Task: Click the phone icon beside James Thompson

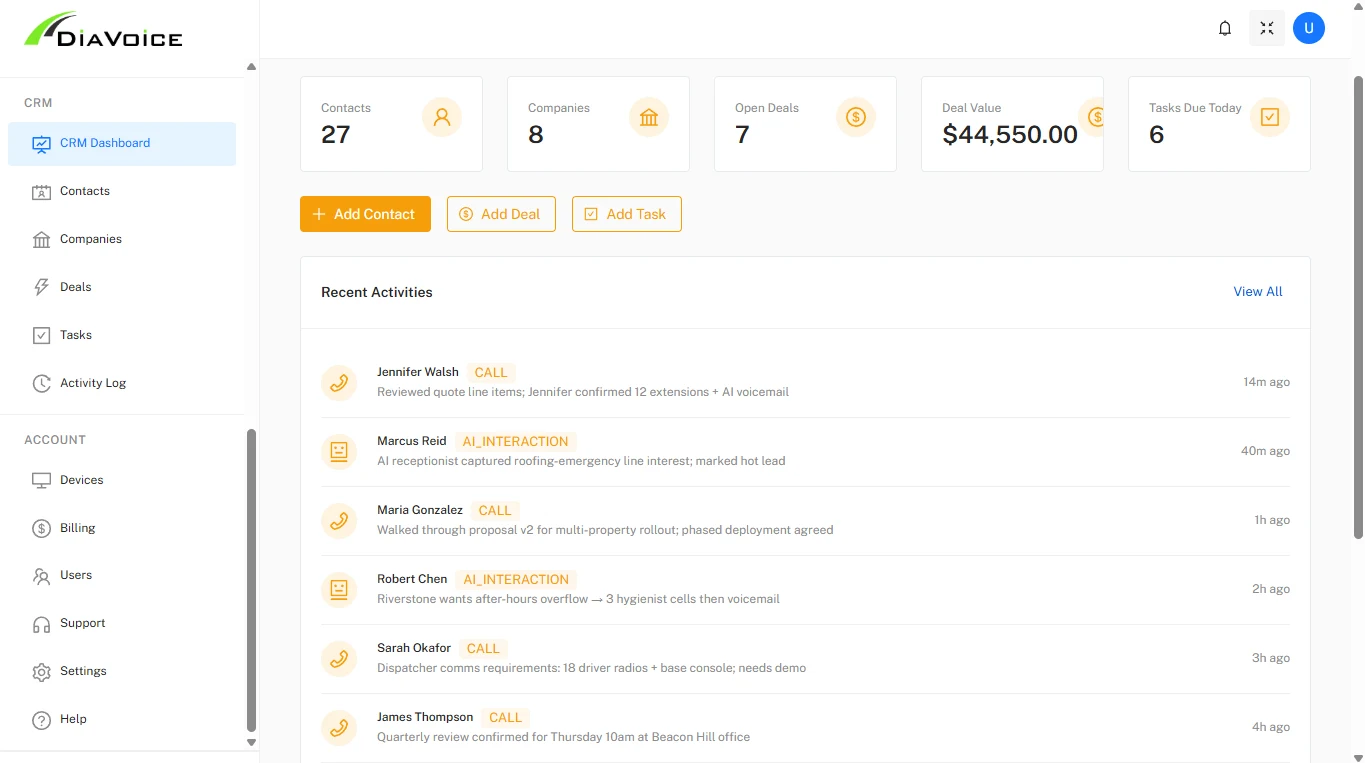Action: pos(339,727)
